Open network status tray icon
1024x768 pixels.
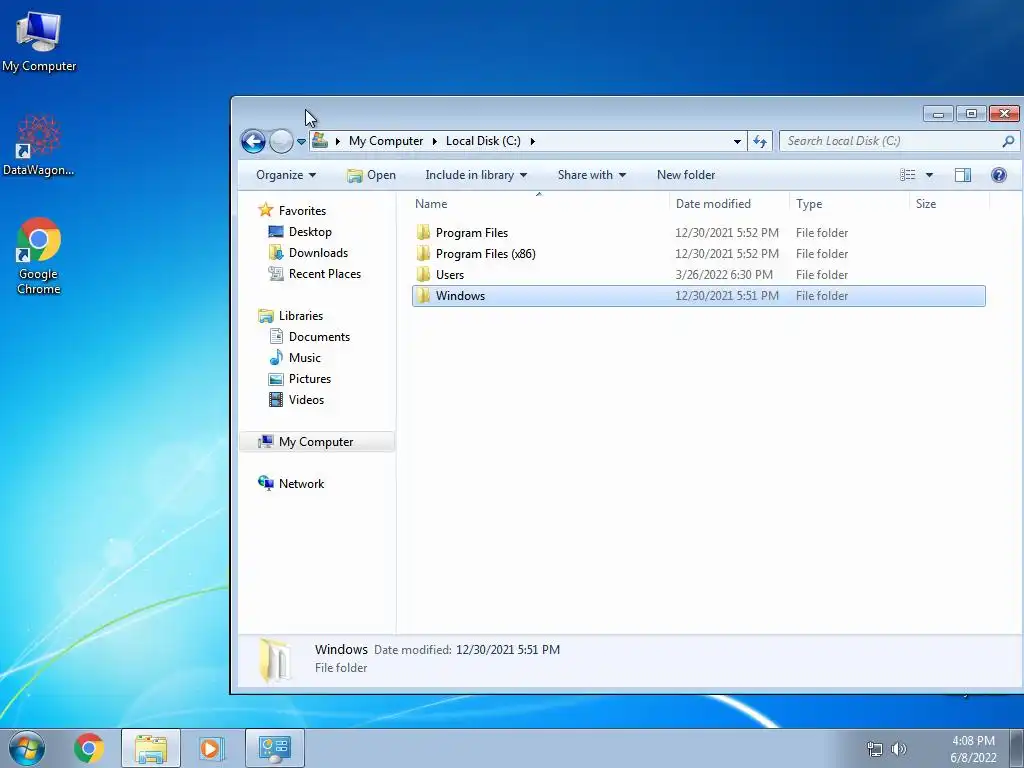[874, 749]
